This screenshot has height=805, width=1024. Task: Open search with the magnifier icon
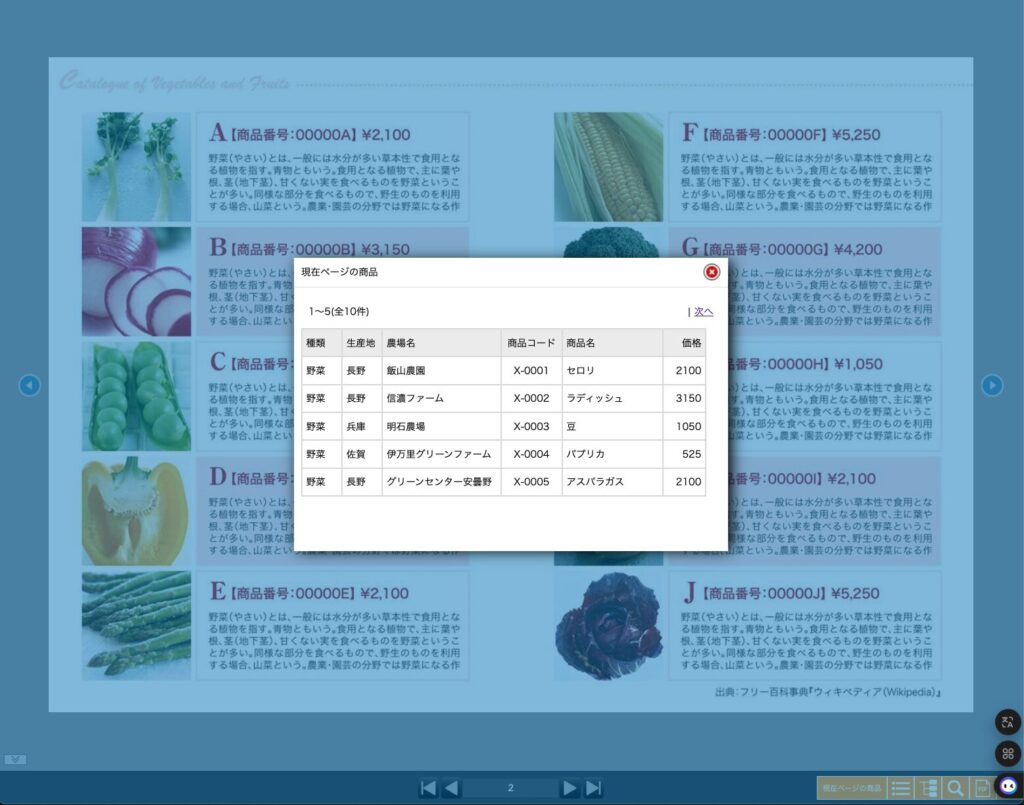point(955,788)
